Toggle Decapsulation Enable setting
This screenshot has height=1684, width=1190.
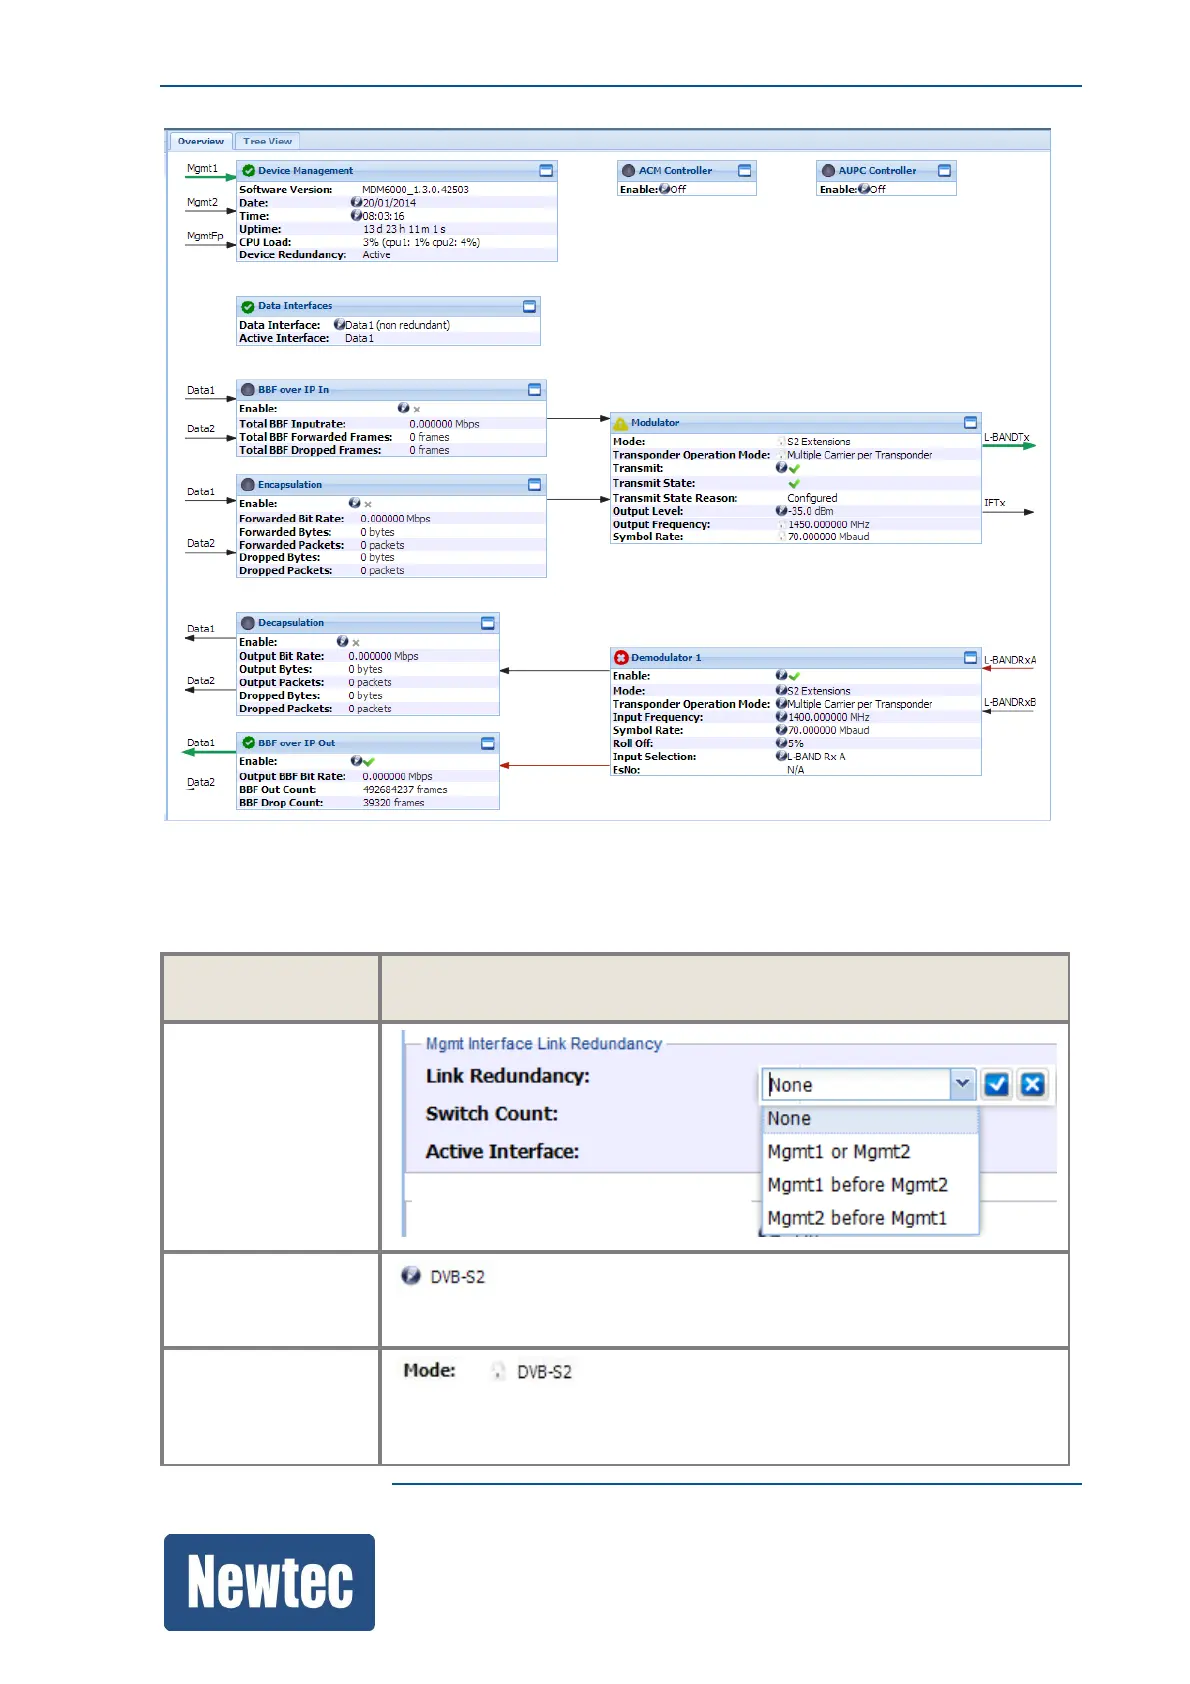[x=342, y=641]
